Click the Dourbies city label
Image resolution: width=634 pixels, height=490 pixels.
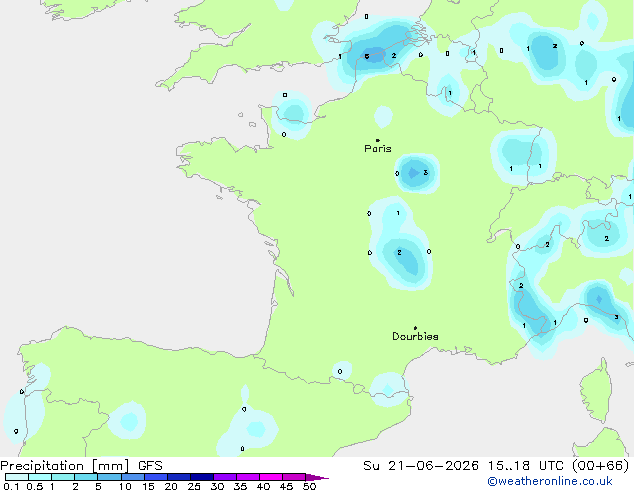click(415, 336)
